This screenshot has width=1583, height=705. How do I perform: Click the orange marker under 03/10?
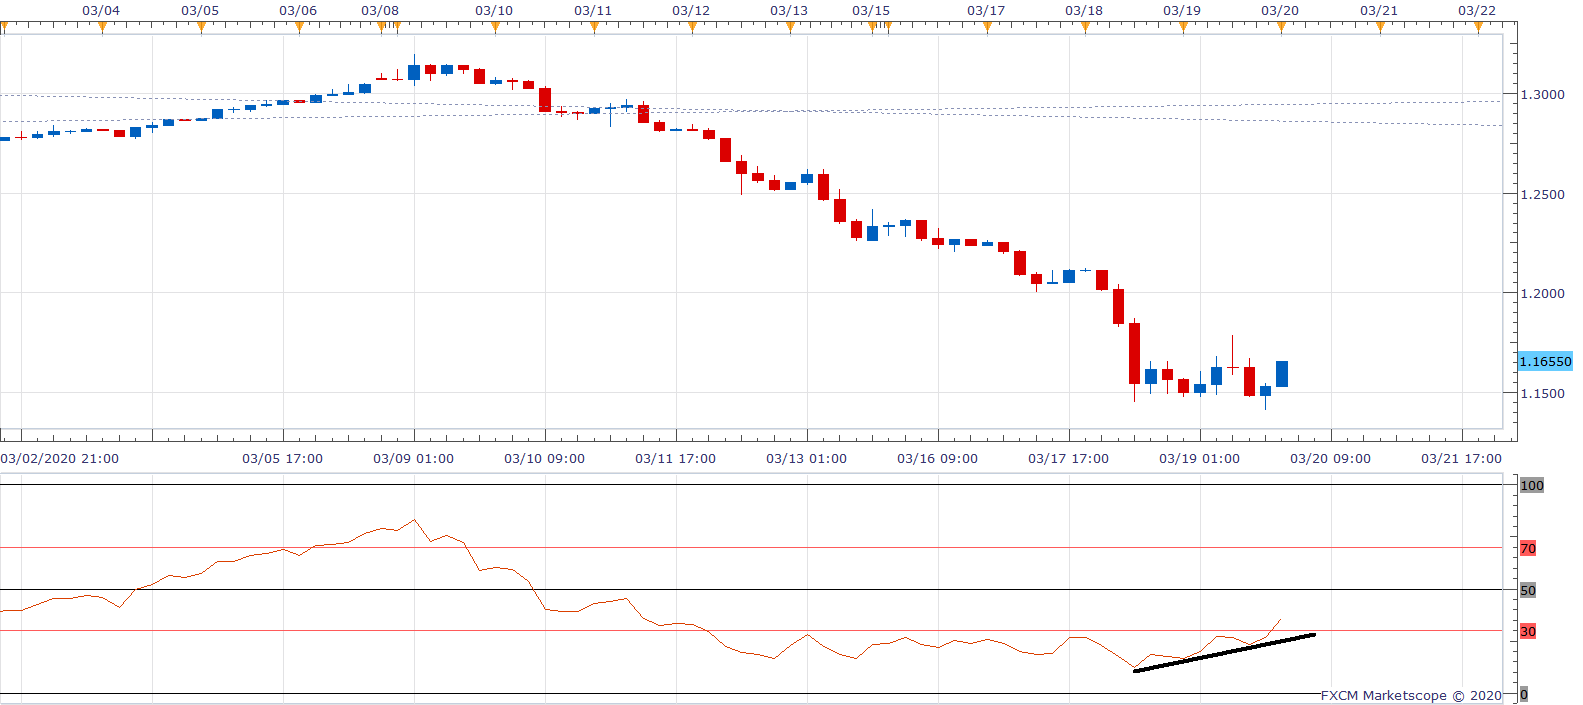495,27
